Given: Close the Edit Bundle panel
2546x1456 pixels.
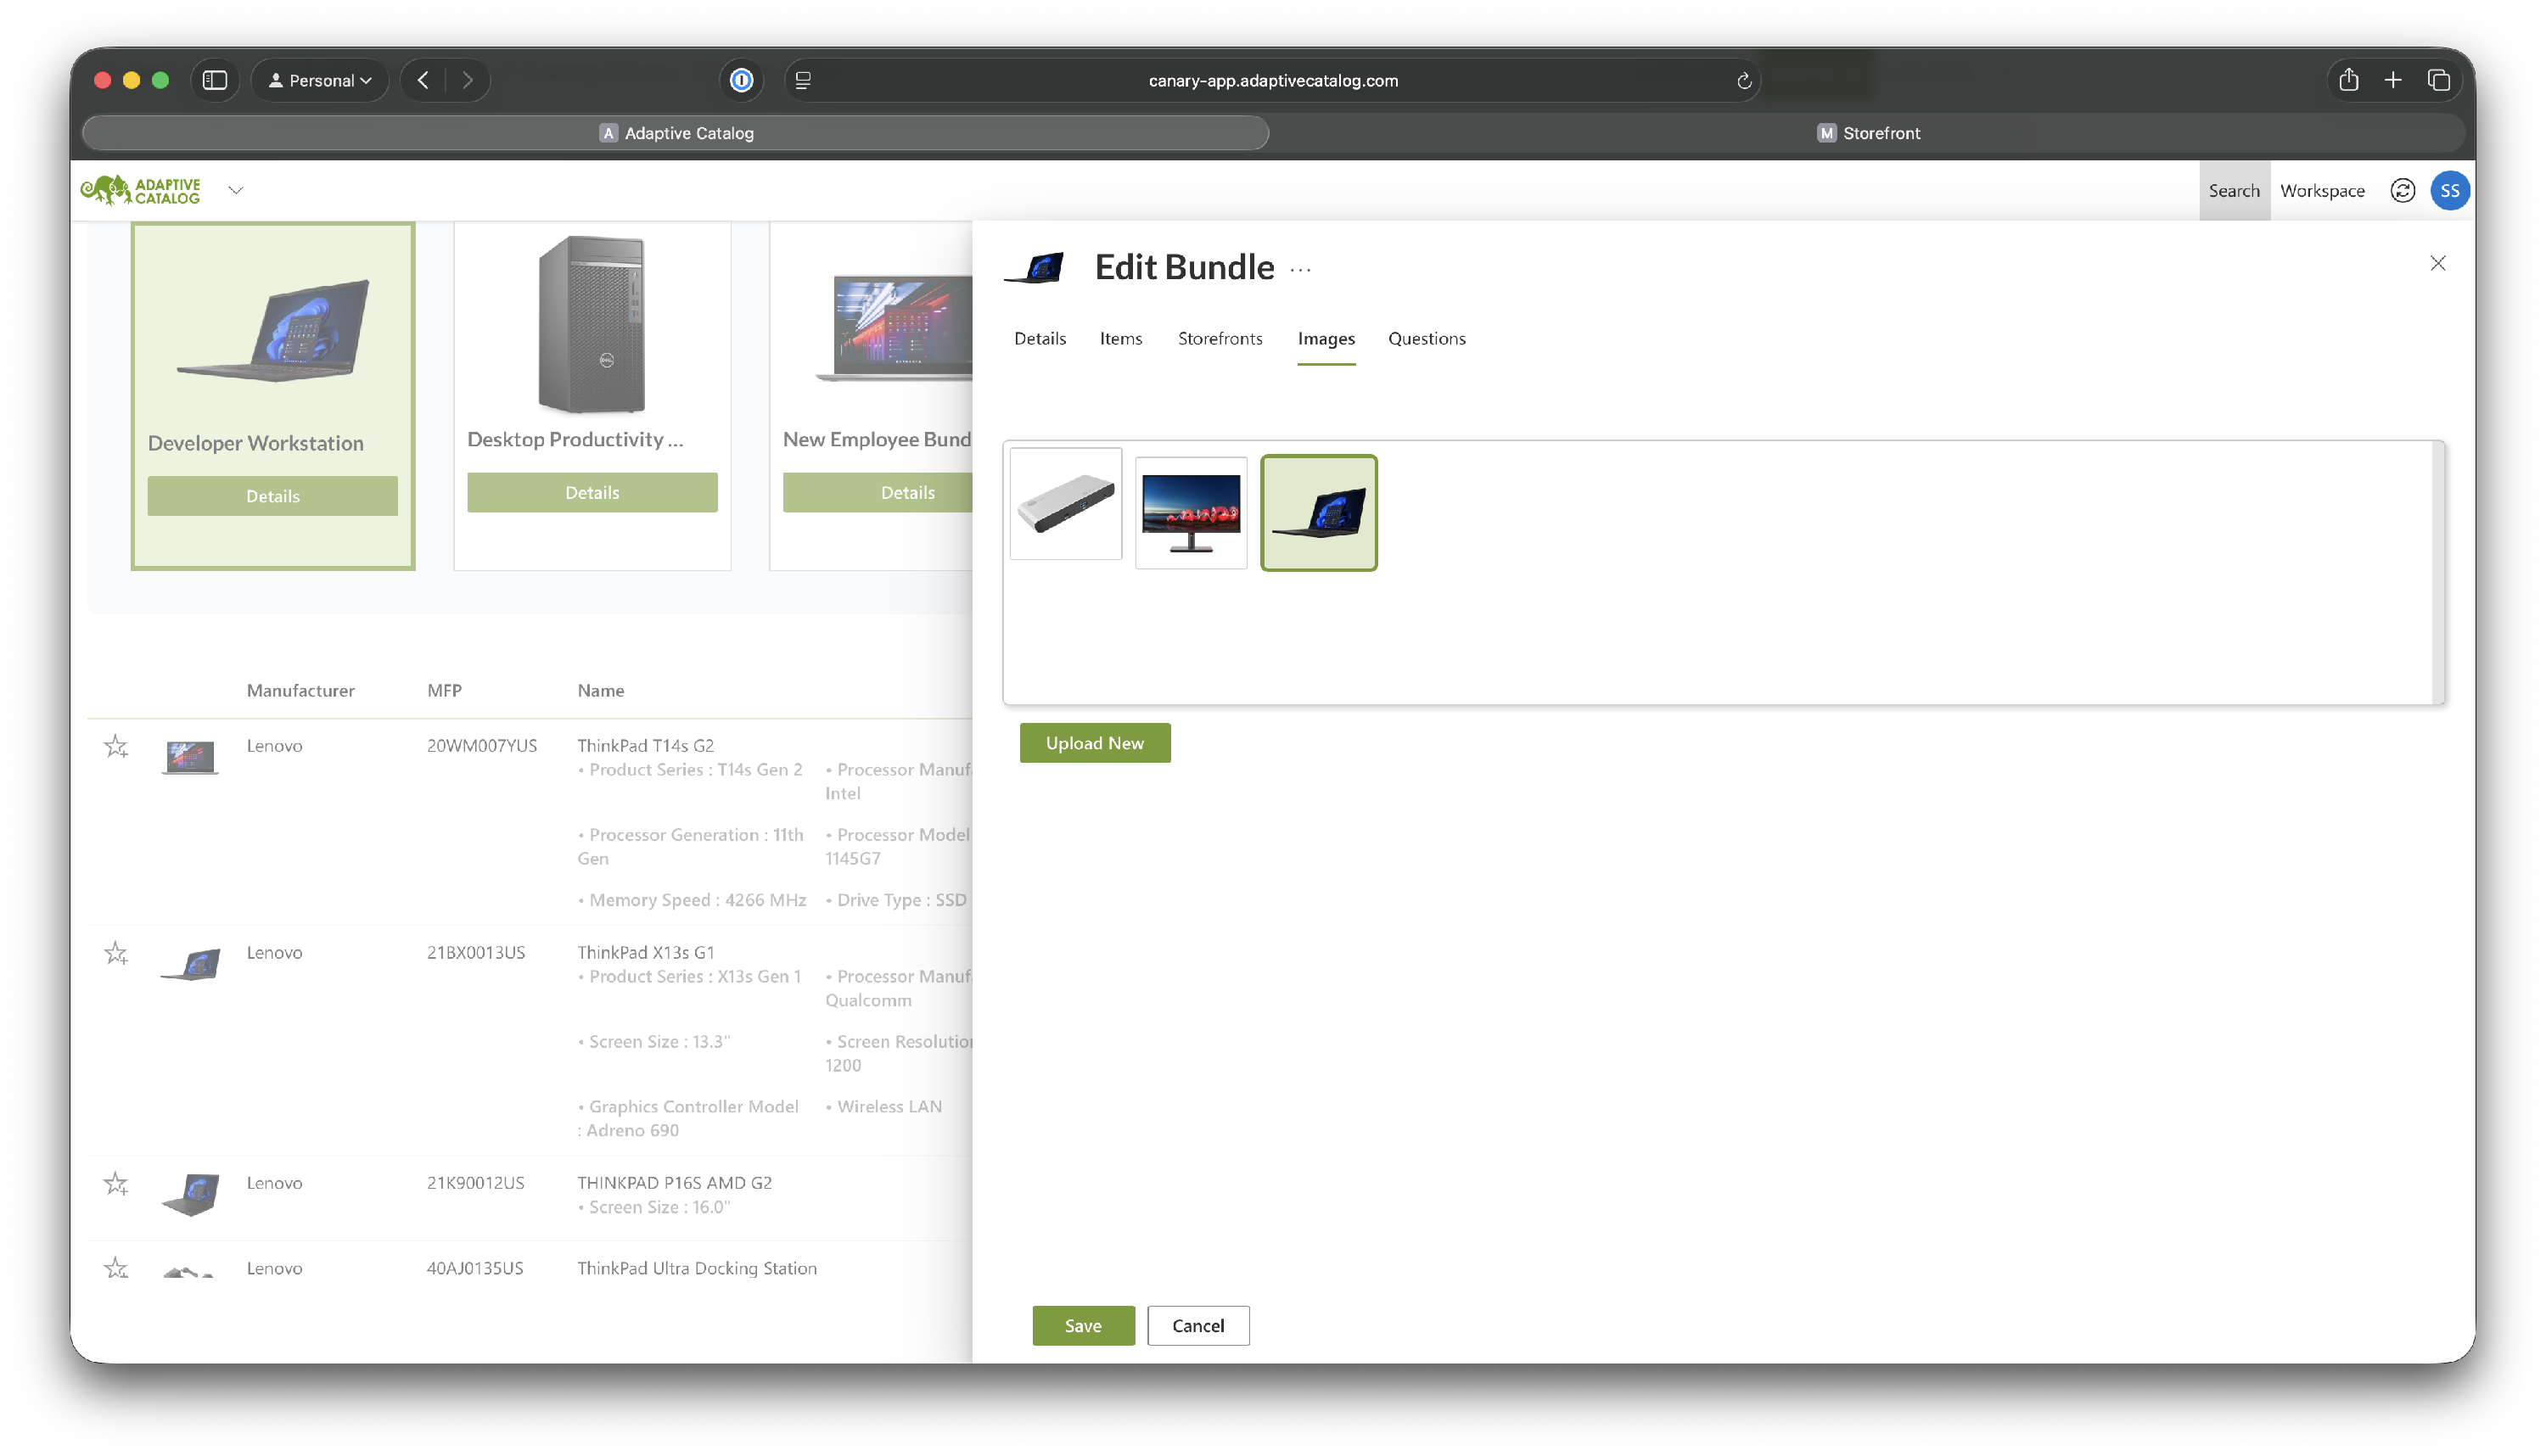Looking at the screenshot, I should 2437,263.
